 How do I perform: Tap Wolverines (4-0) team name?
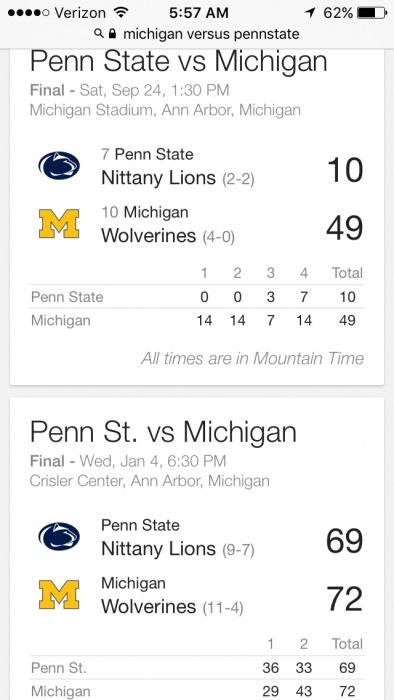pyautogui.click(x=168, y=236)
